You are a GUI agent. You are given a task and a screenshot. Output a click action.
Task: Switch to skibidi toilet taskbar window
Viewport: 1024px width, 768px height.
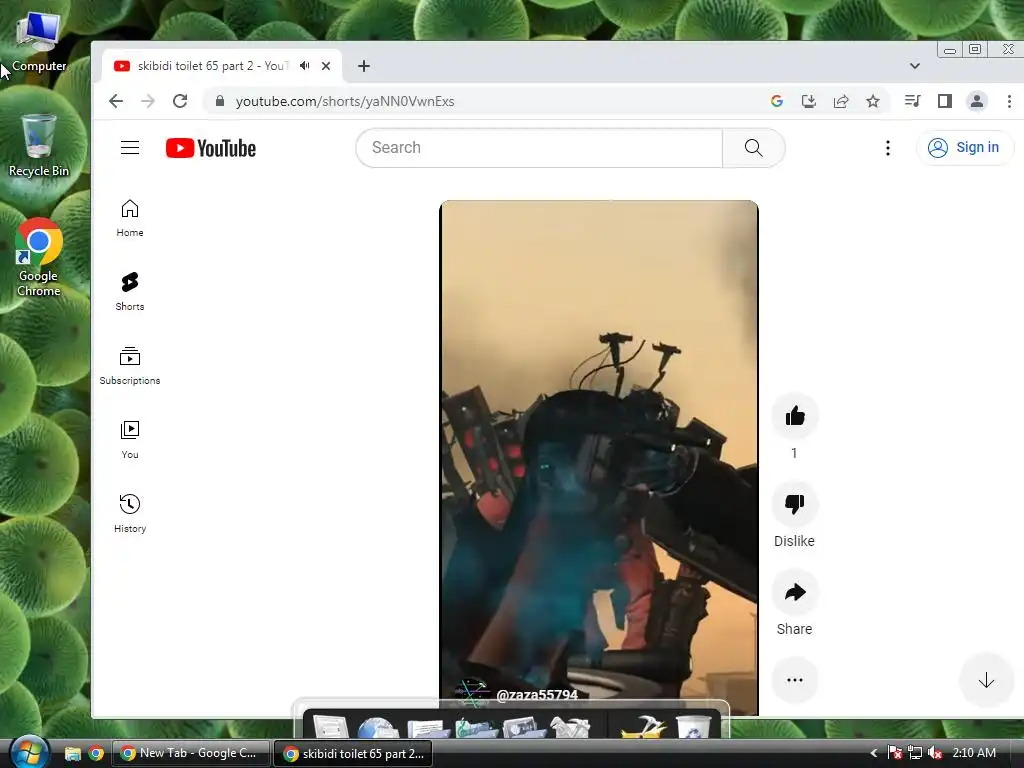pos(353,754)
